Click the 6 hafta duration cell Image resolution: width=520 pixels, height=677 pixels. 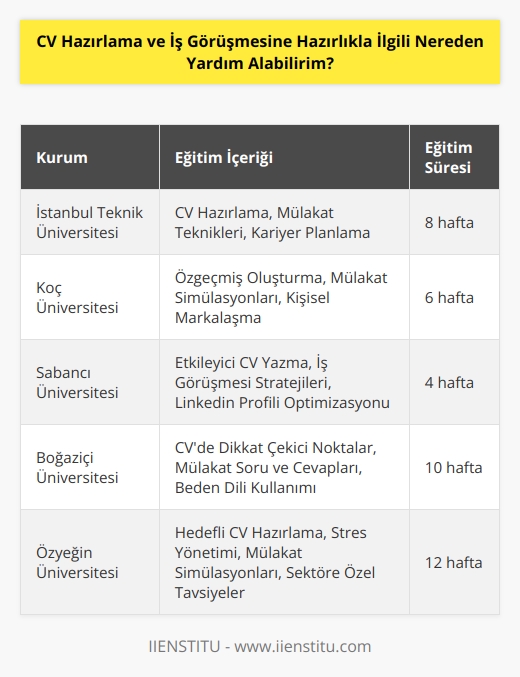tap(454, 297)
